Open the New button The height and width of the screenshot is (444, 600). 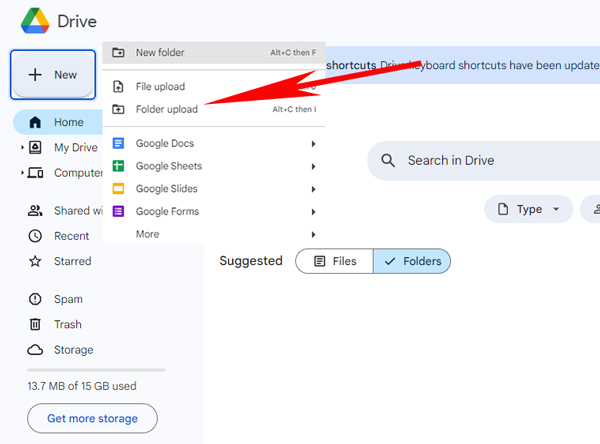point(53,75)
